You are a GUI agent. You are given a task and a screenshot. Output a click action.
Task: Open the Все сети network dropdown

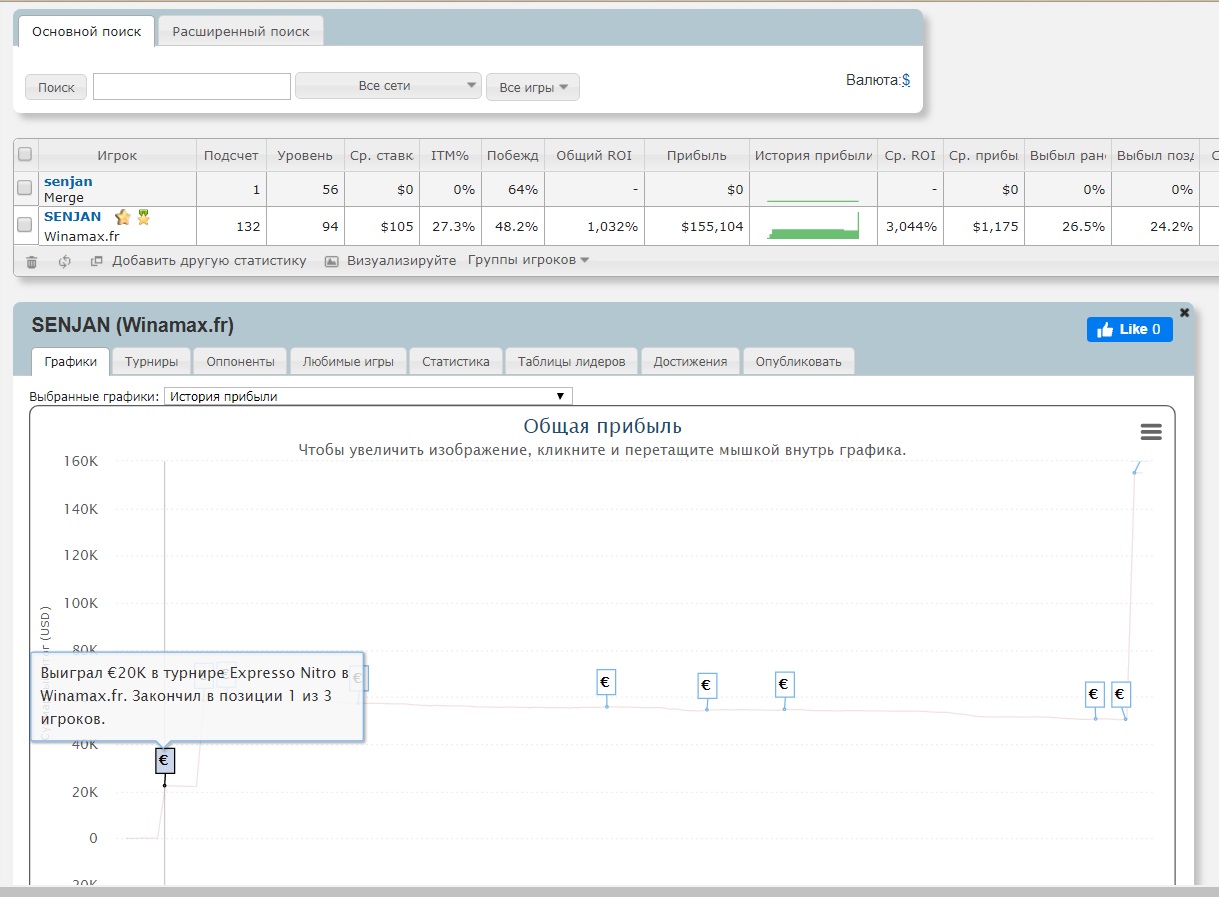388,86
